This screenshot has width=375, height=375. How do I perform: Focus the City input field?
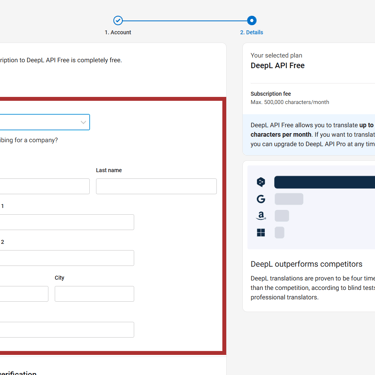coord(94,294)
